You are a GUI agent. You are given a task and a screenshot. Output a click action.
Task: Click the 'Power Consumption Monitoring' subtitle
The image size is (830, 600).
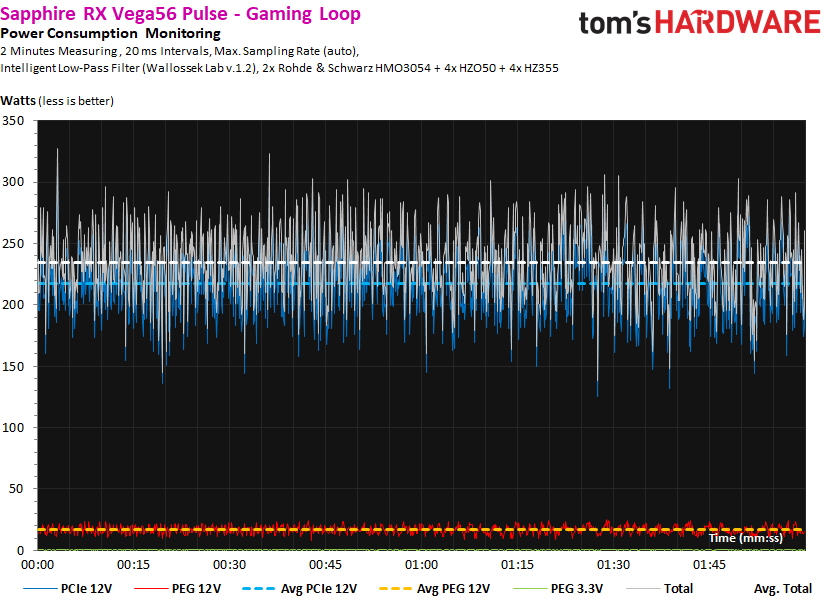(111, 33)
